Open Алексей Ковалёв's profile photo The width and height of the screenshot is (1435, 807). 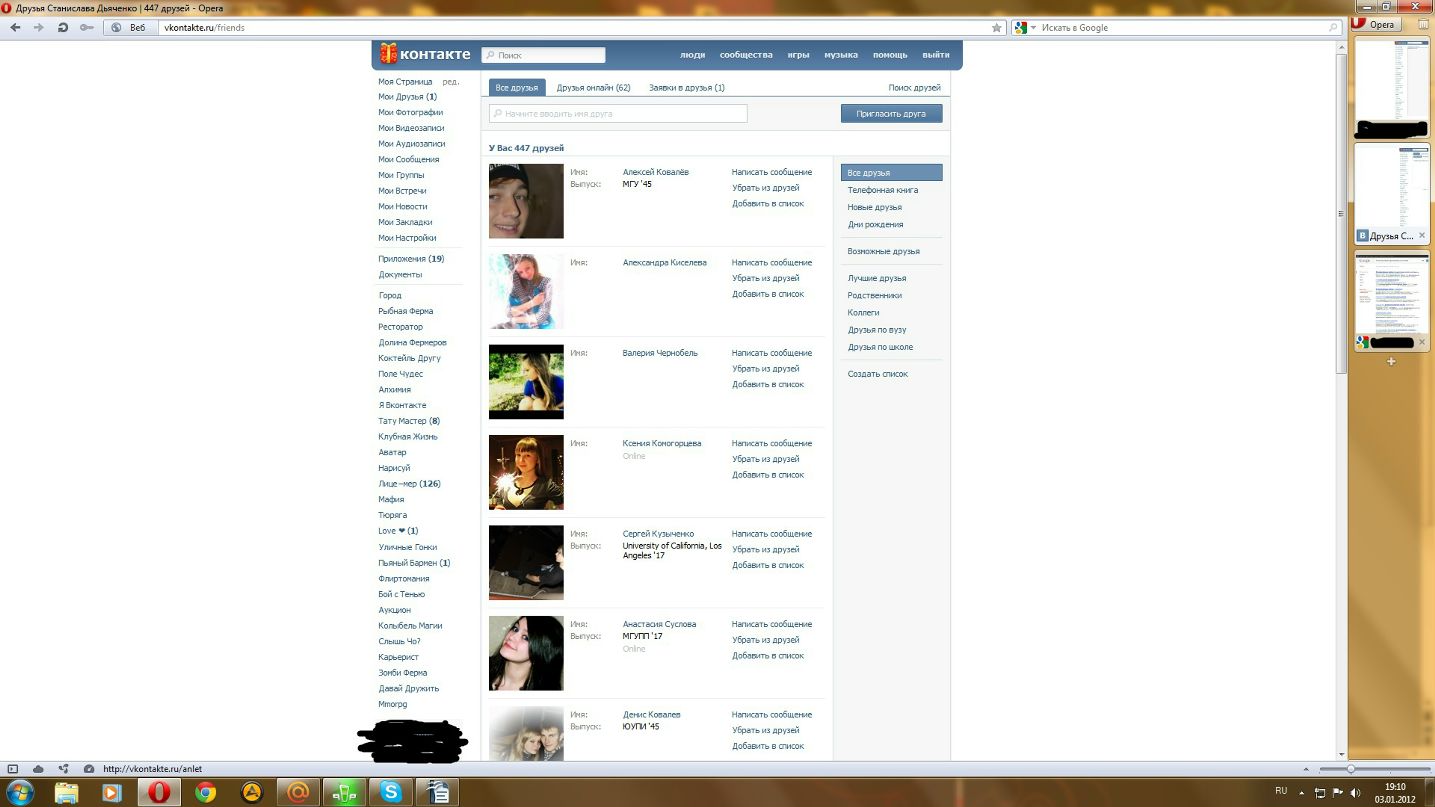click(x=526, y=201)
